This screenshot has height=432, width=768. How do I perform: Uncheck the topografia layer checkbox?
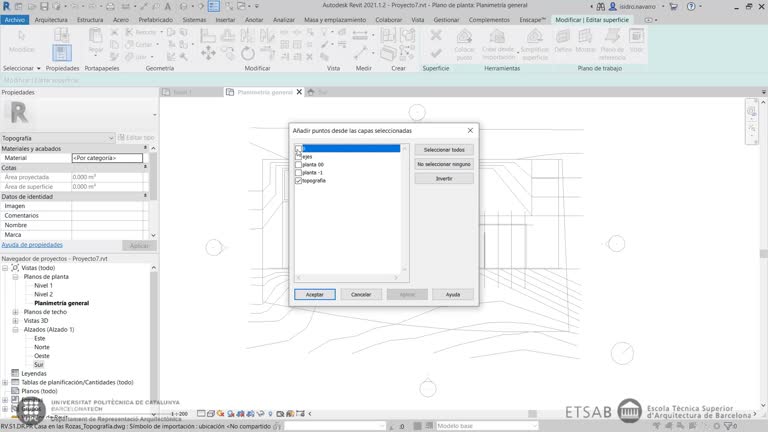(299, 181)
